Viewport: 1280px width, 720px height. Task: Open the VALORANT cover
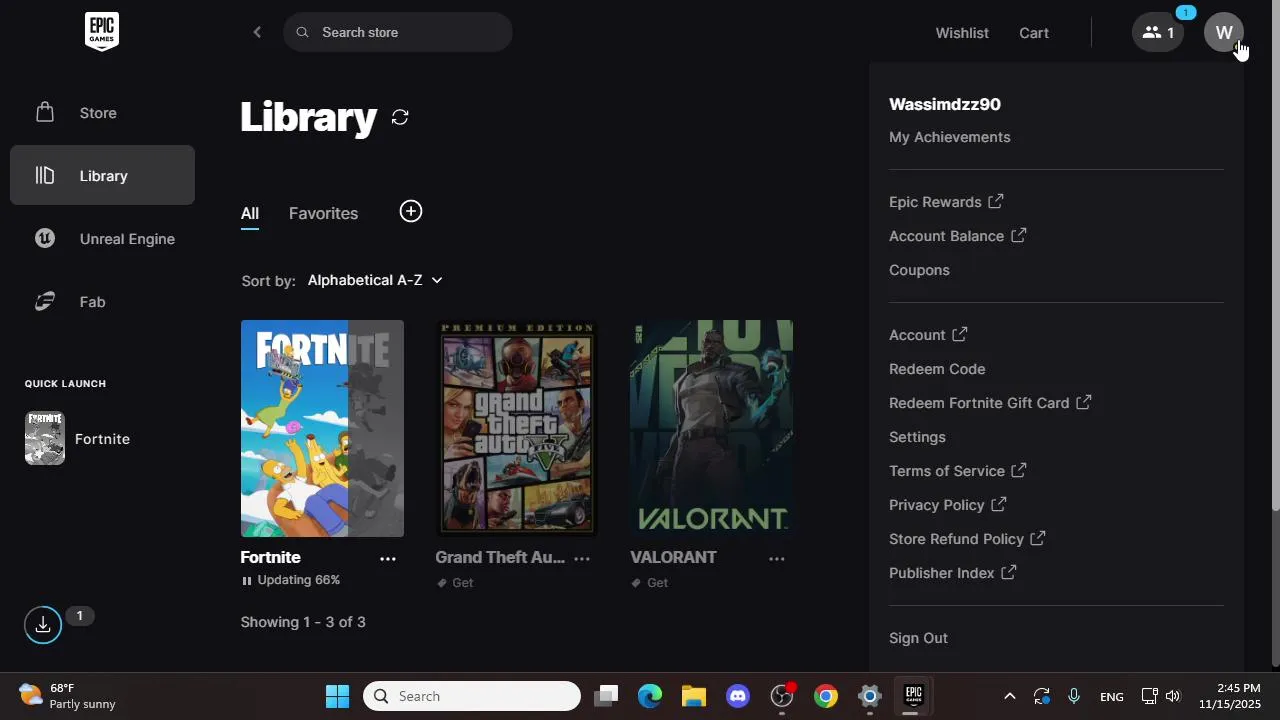711,428
